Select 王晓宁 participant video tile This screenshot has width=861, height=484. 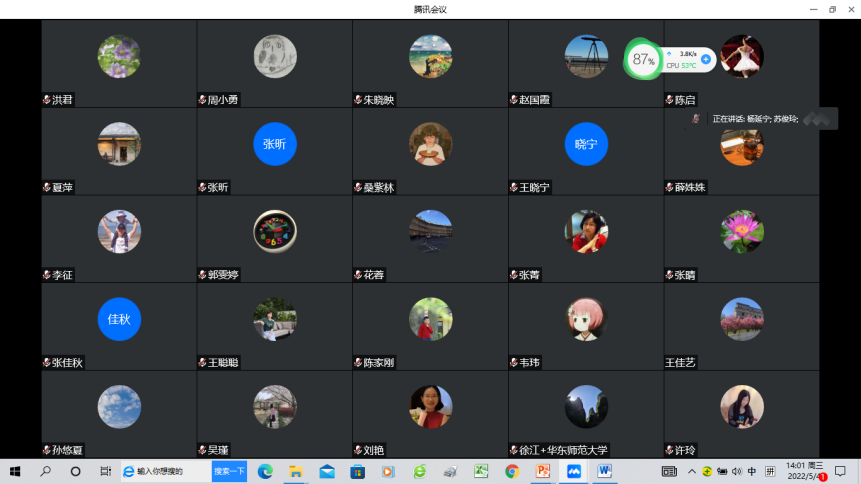[x=585, y=152]
